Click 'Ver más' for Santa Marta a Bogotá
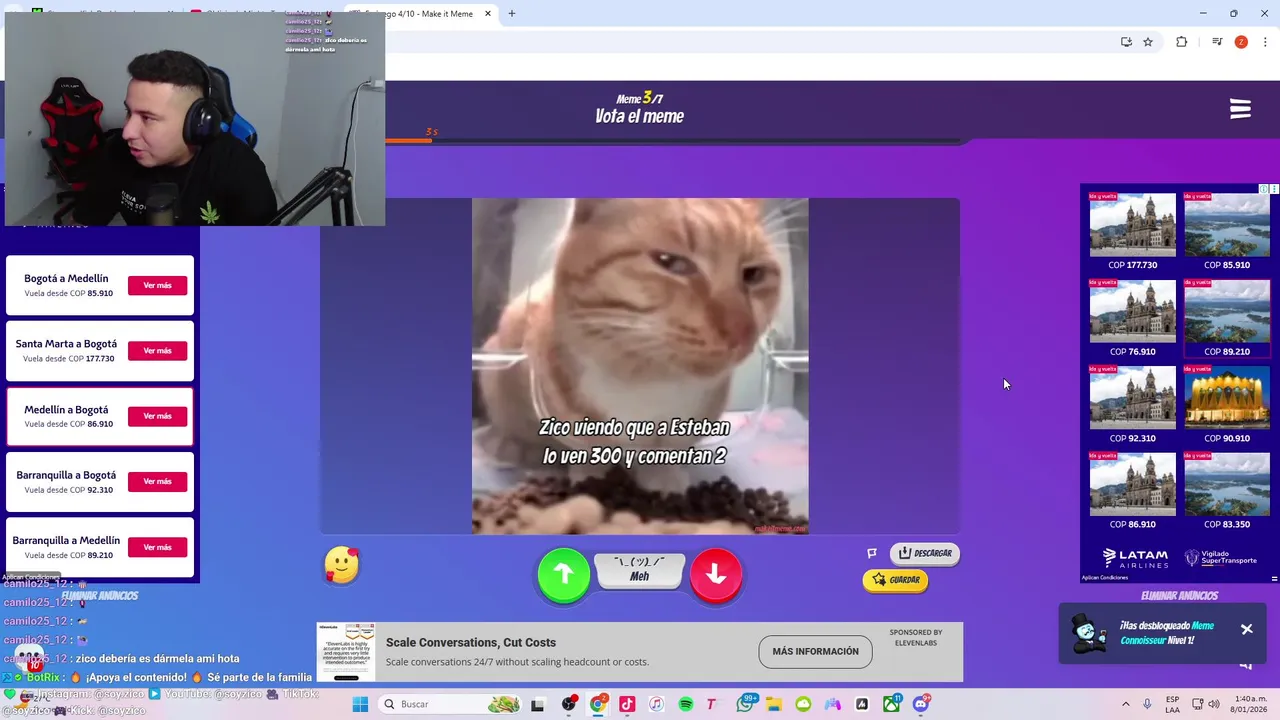The image size is (1280, 720). coord(157,351)
